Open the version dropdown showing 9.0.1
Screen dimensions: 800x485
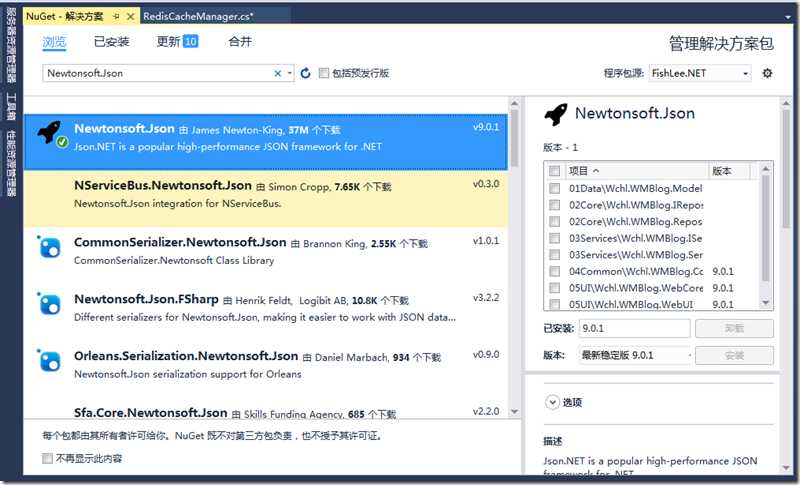pyautogui.click(x=635, y=355)
